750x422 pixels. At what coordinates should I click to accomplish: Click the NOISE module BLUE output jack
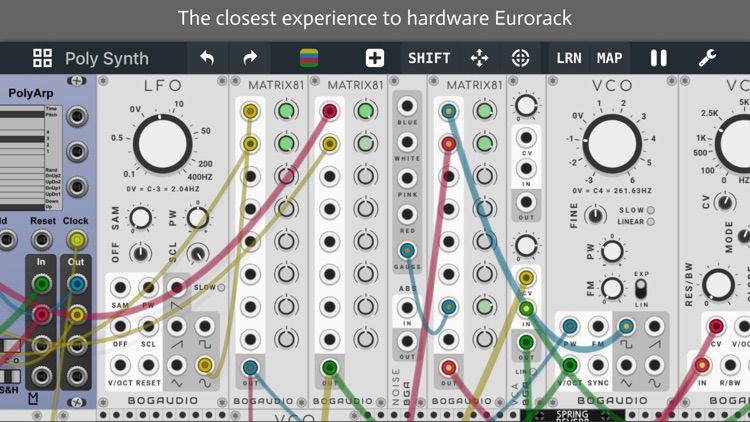[407, 106]
